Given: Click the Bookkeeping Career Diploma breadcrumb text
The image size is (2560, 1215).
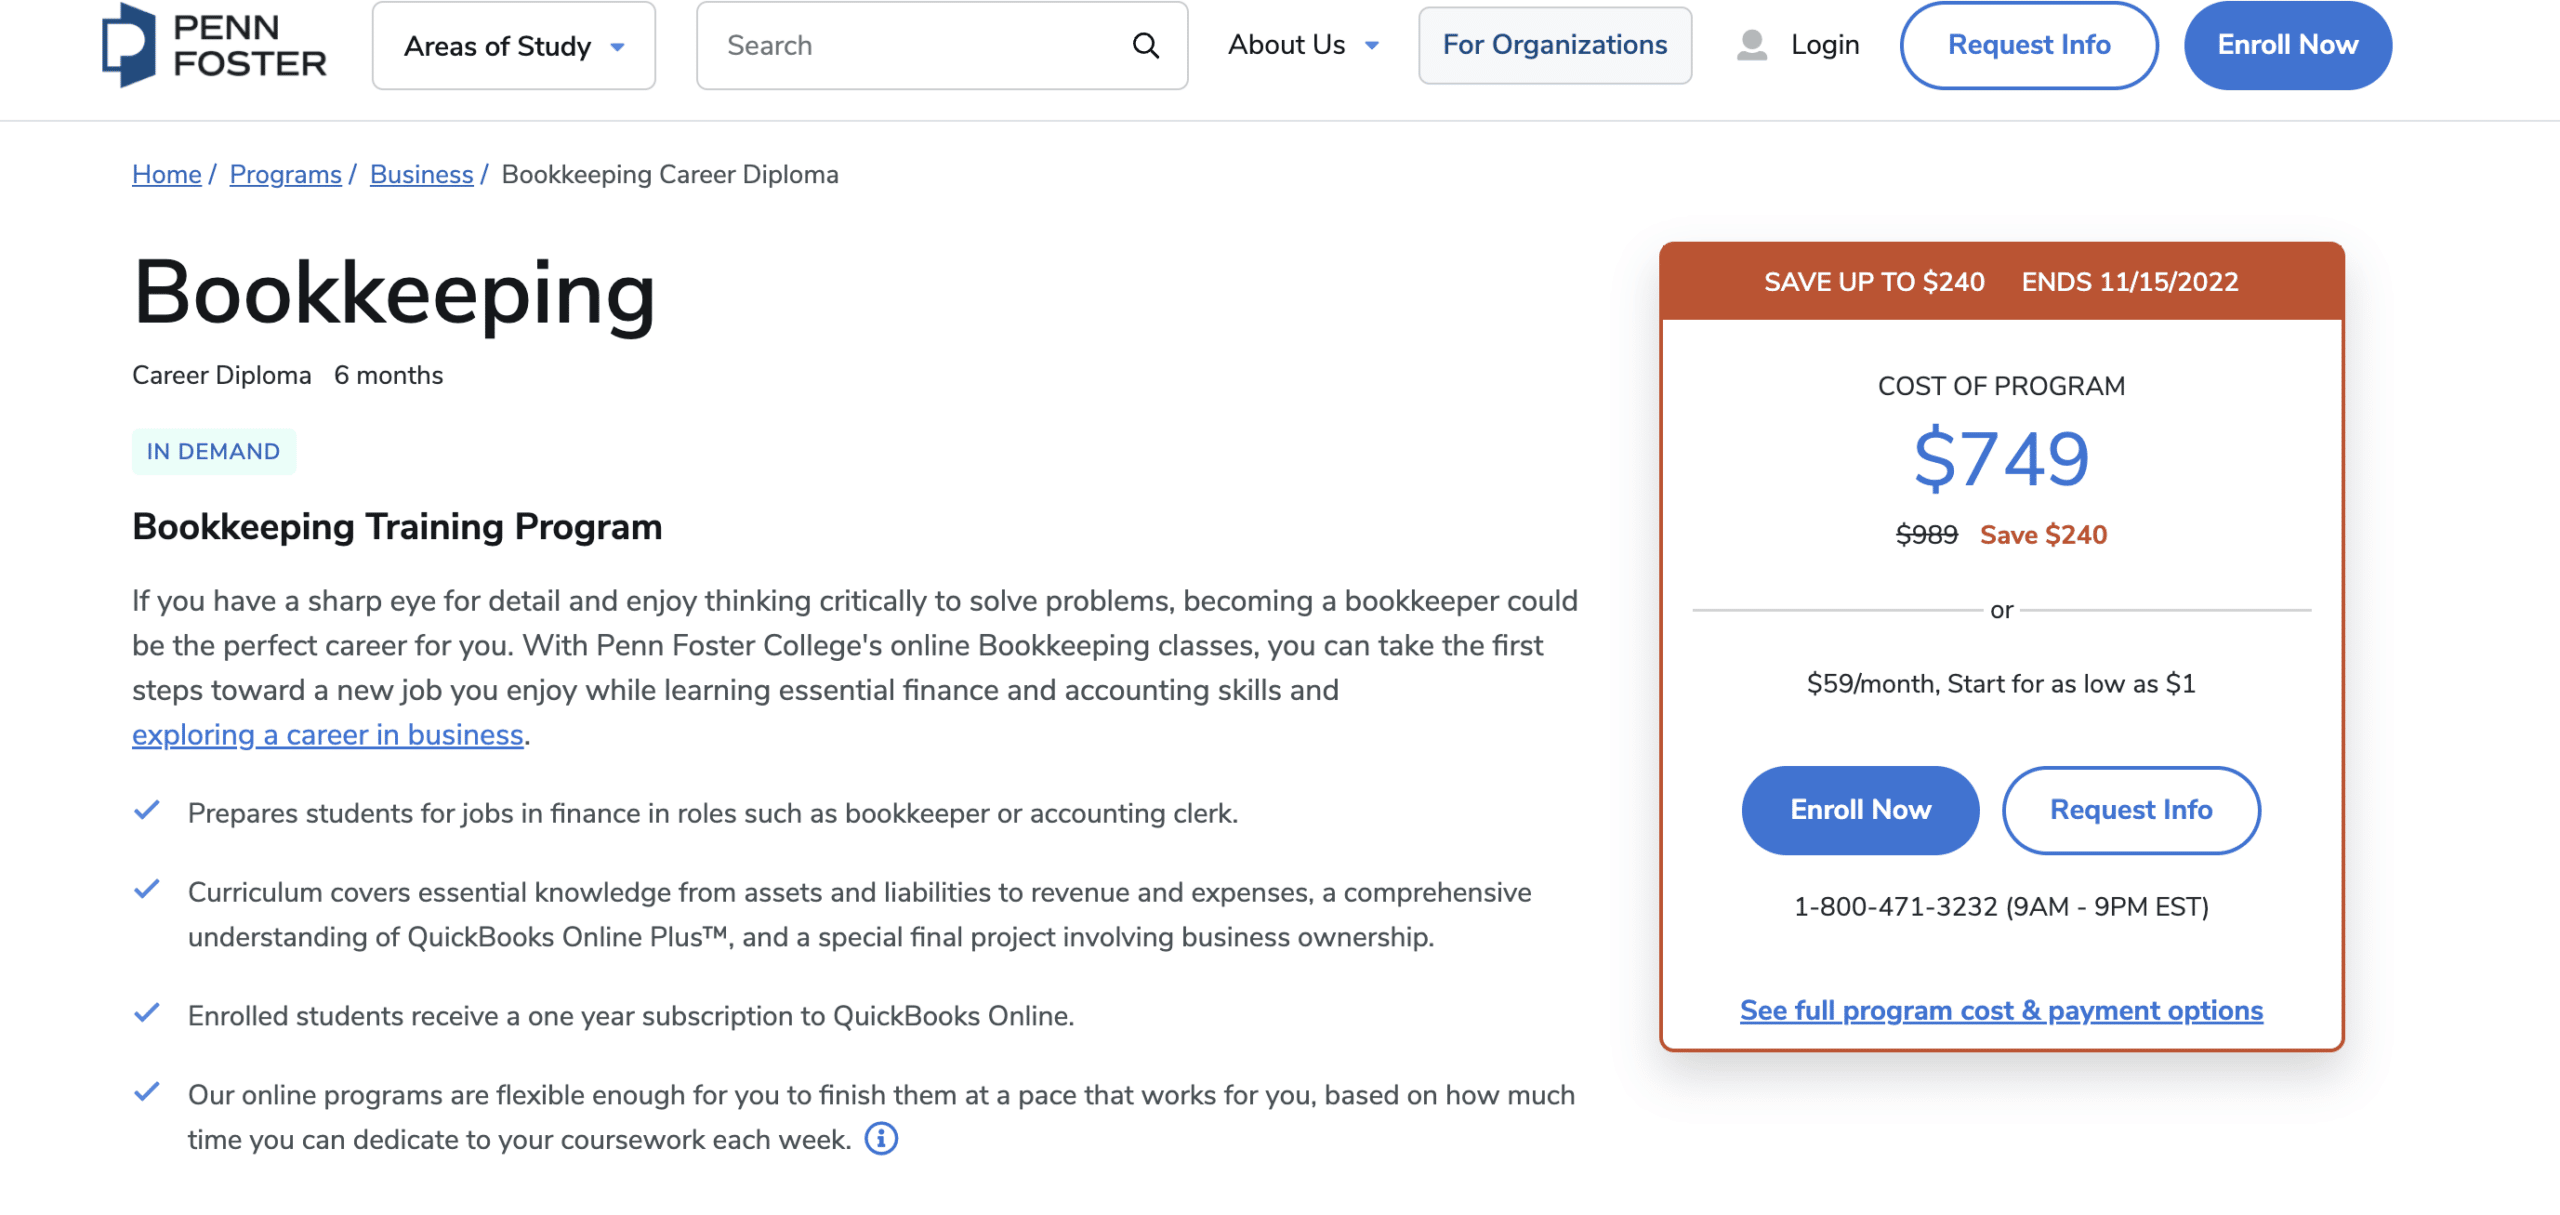Looking at the screenshot, I should pyautogui.click(x=670, y=174).
